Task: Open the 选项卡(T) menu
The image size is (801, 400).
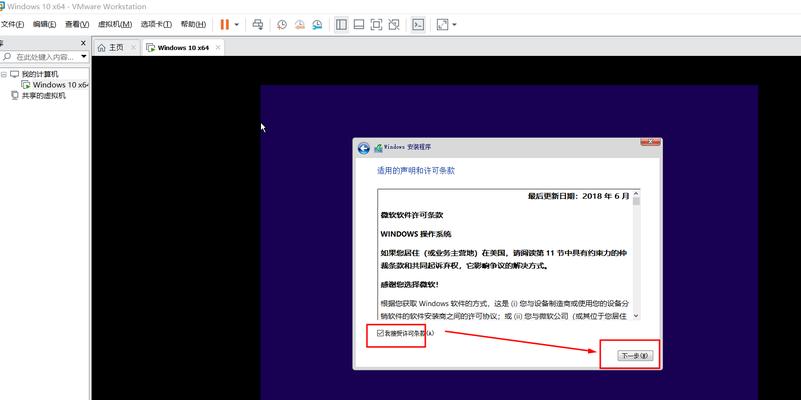Action: [156, 25]
